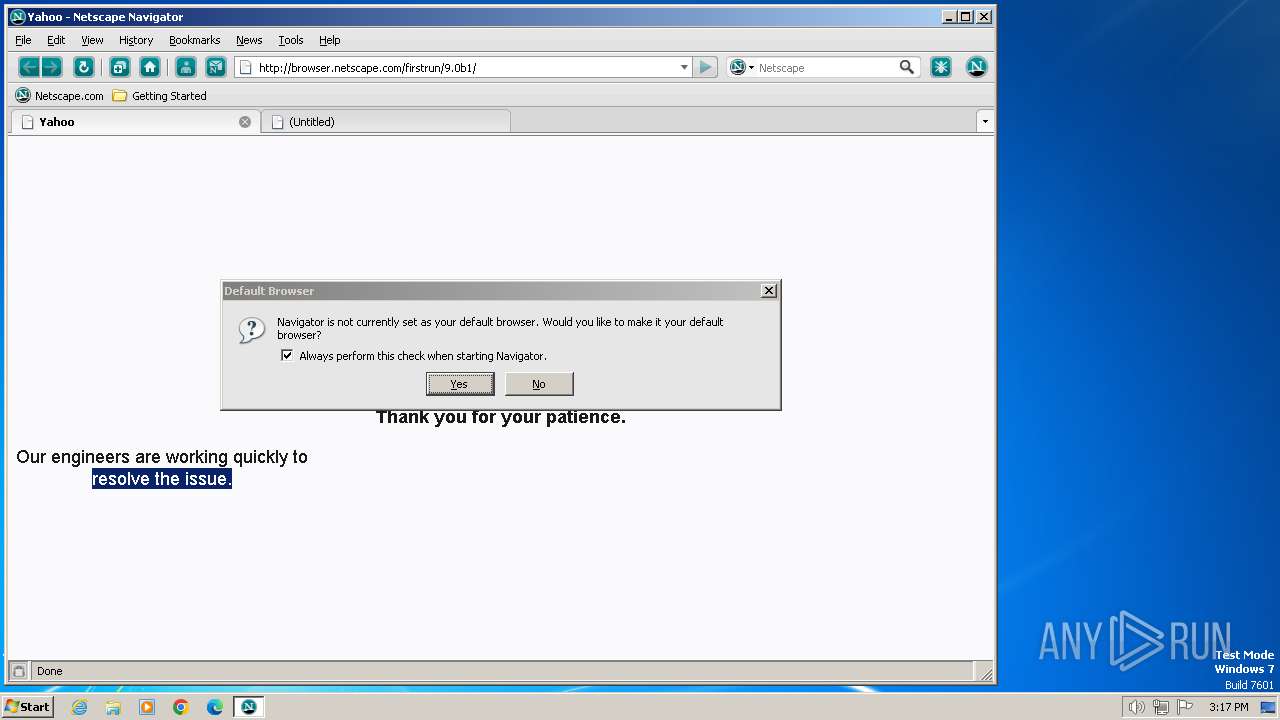Open the list all tabs dropdown
This screenshot has width=1280, height=720.
pyautogui.click(x=985, y=121)
